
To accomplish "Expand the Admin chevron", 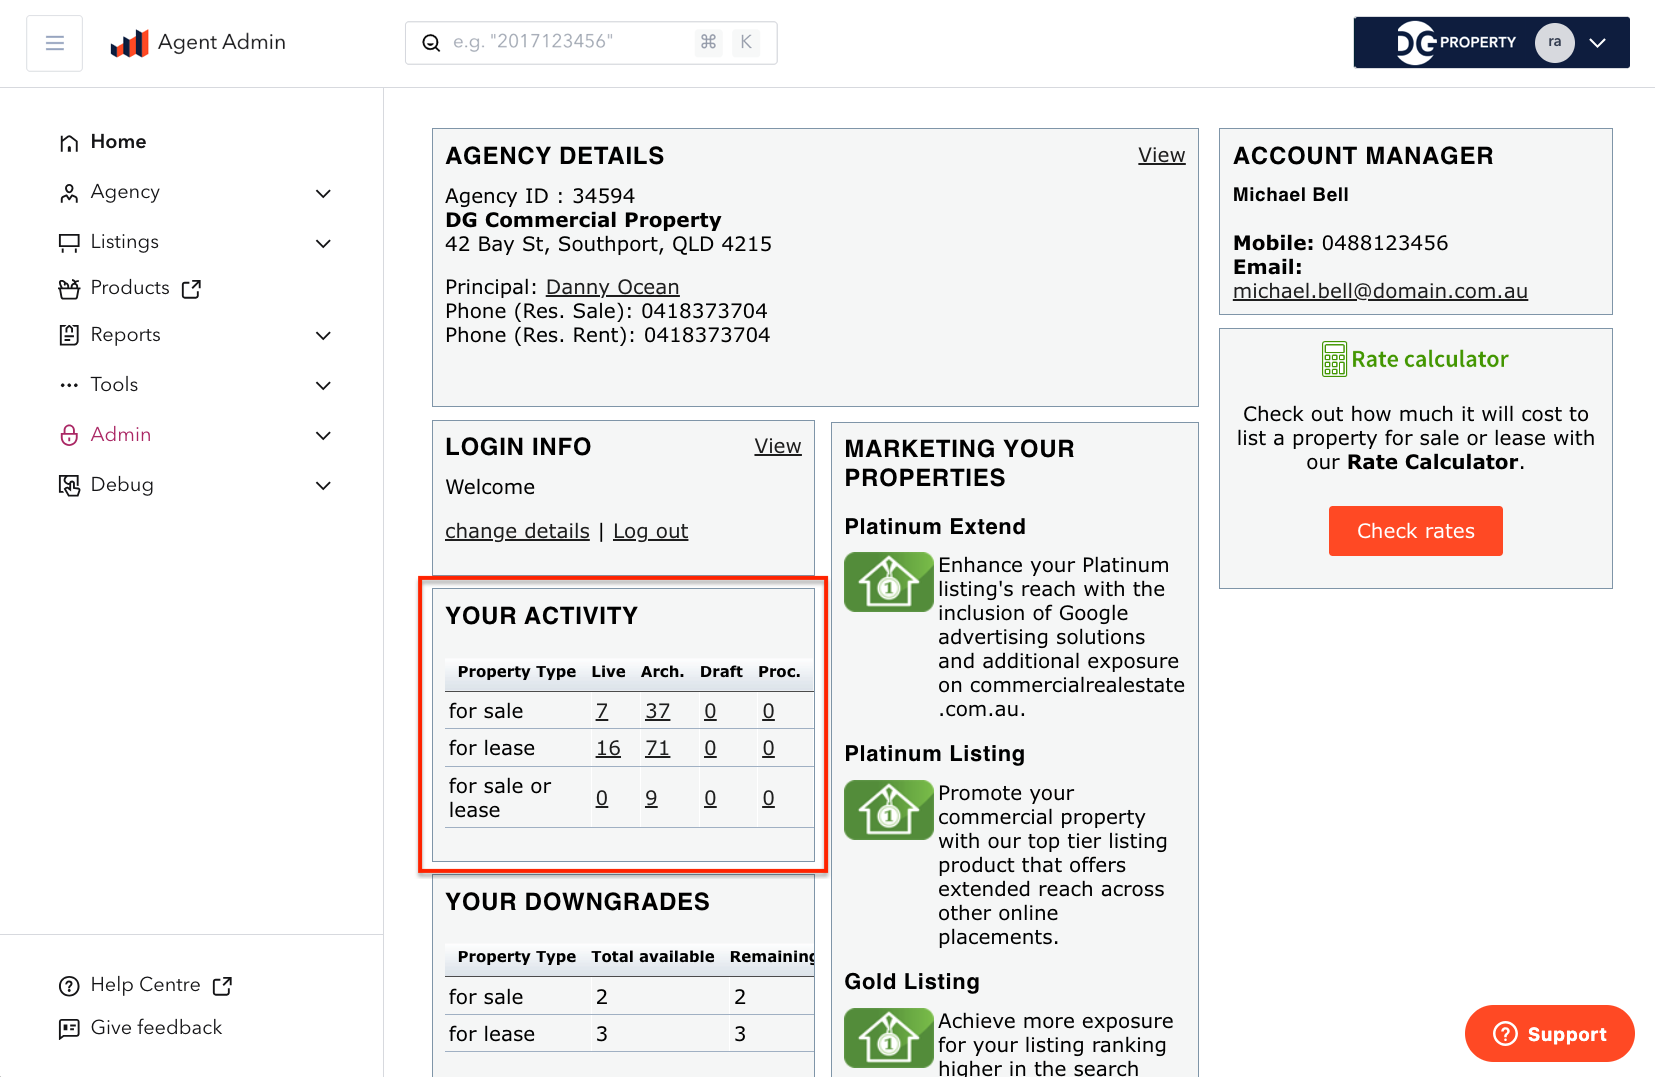I will [x=323, y=435].
